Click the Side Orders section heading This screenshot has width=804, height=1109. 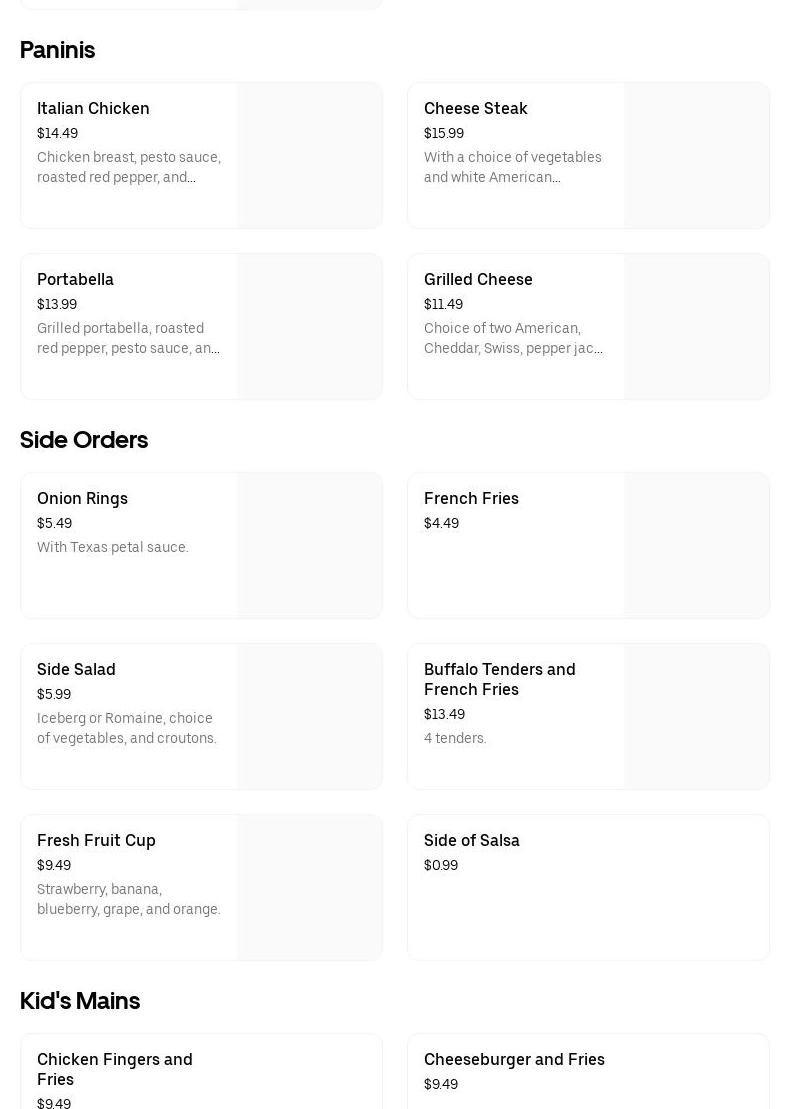click(x=84, y=440)
